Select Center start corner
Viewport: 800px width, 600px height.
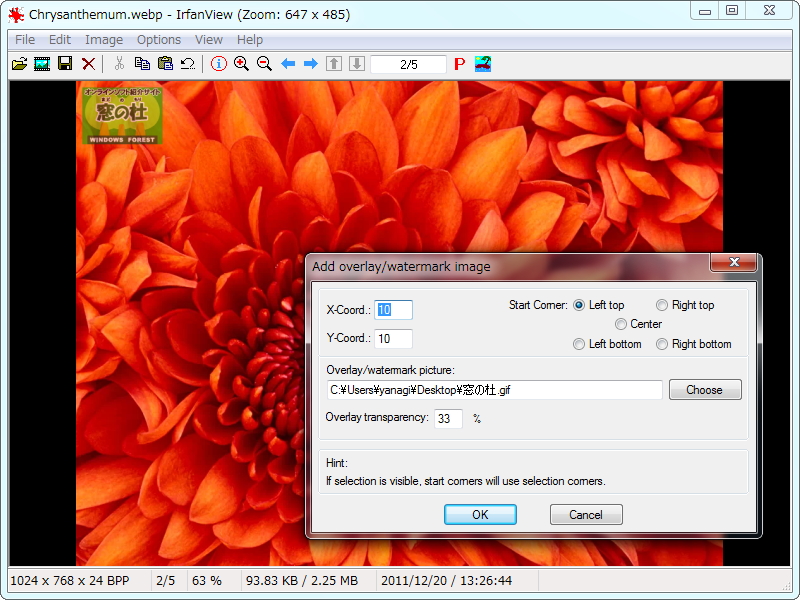coord(620,324)
